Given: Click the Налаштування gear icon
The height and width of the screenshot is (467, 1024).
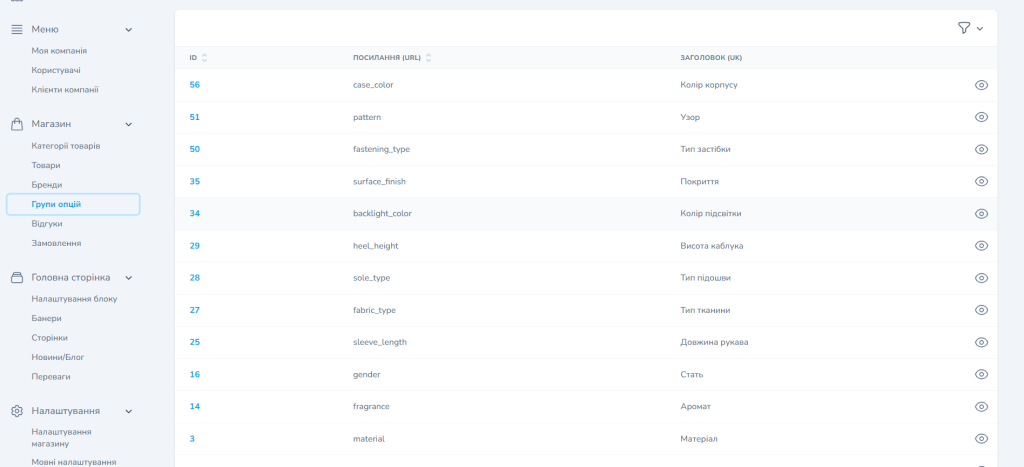Looking at the screenshot, I should [x=17, y=411].
